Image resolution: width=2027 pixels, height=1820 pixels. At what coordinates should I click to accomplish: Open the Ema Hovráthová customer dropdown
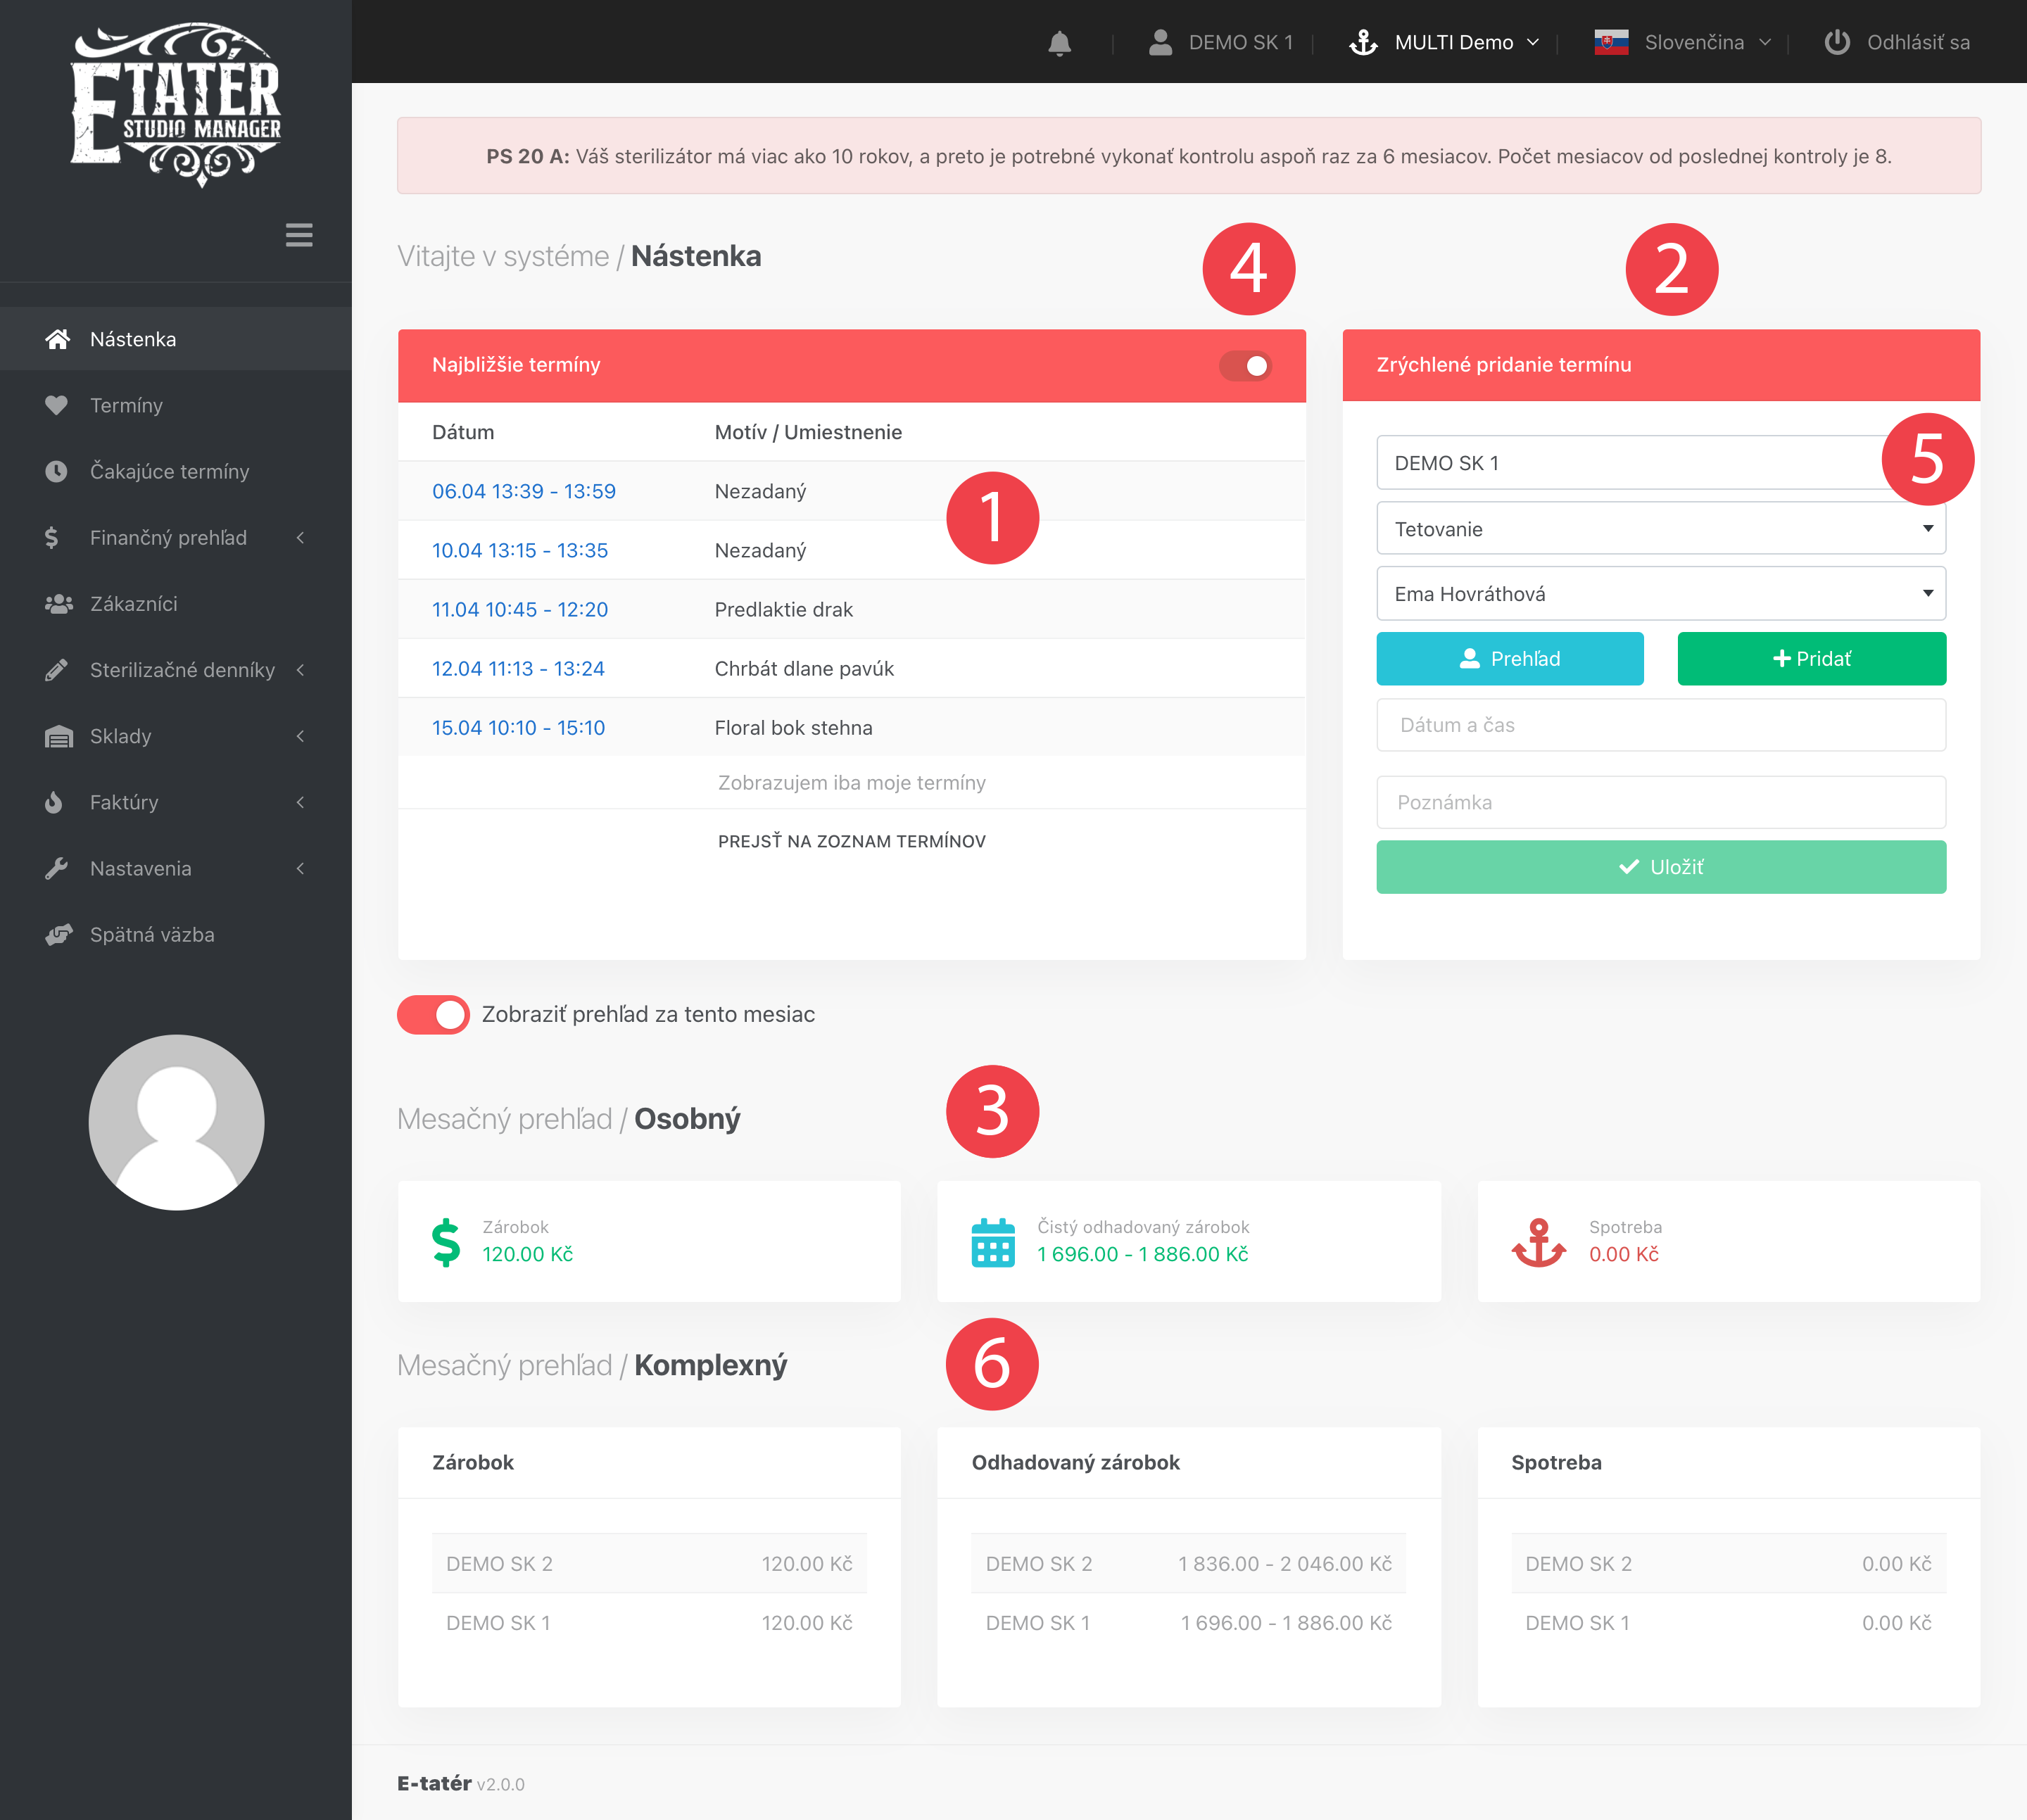click(1661, 594)
